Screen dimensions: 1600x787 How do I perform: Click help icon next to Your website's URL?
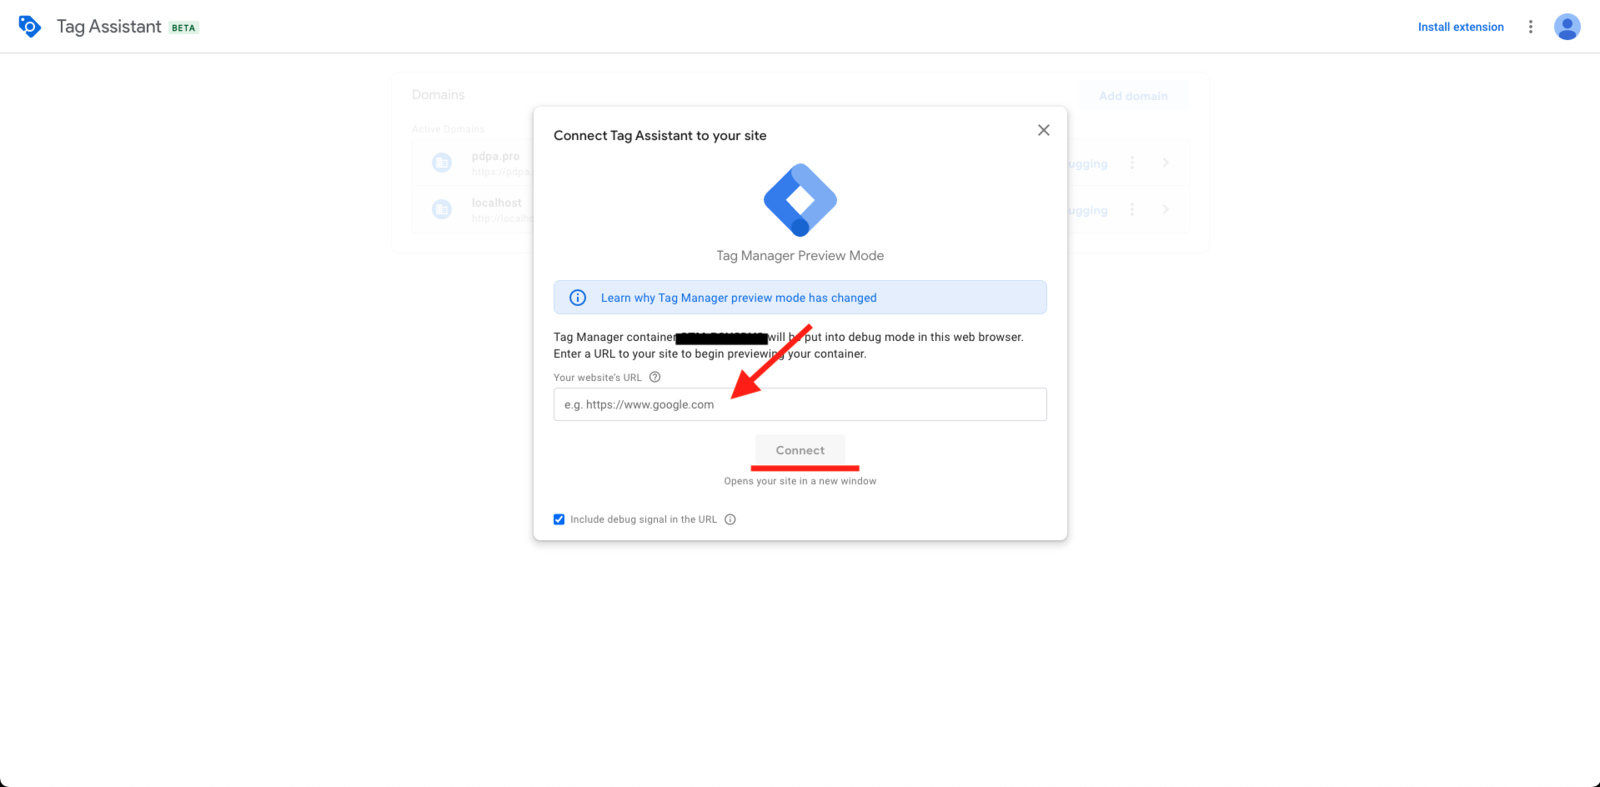coord(655,377)
